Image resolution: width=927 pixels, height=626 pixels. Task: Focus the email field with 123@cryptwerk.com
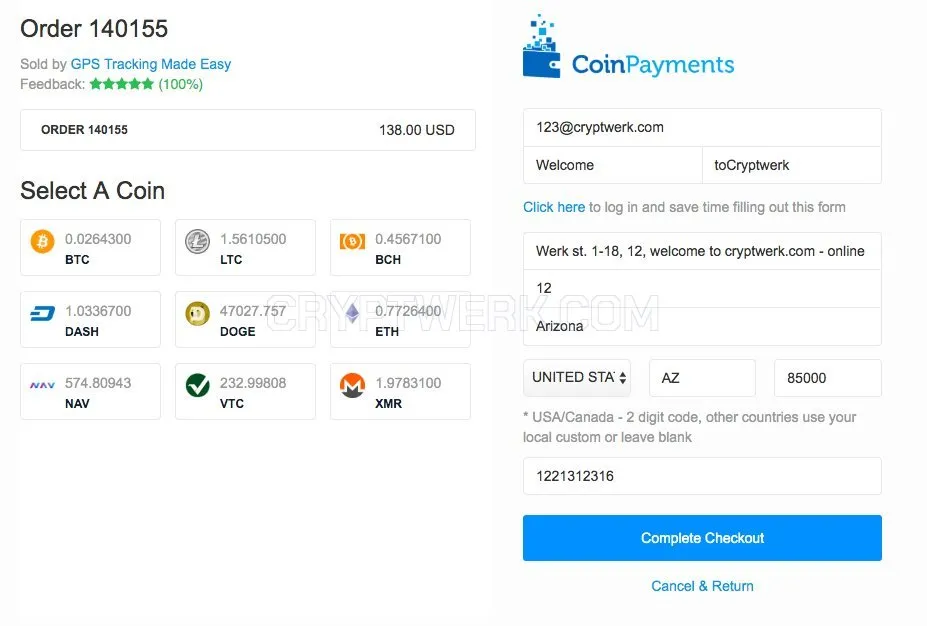tap(702, 128)
